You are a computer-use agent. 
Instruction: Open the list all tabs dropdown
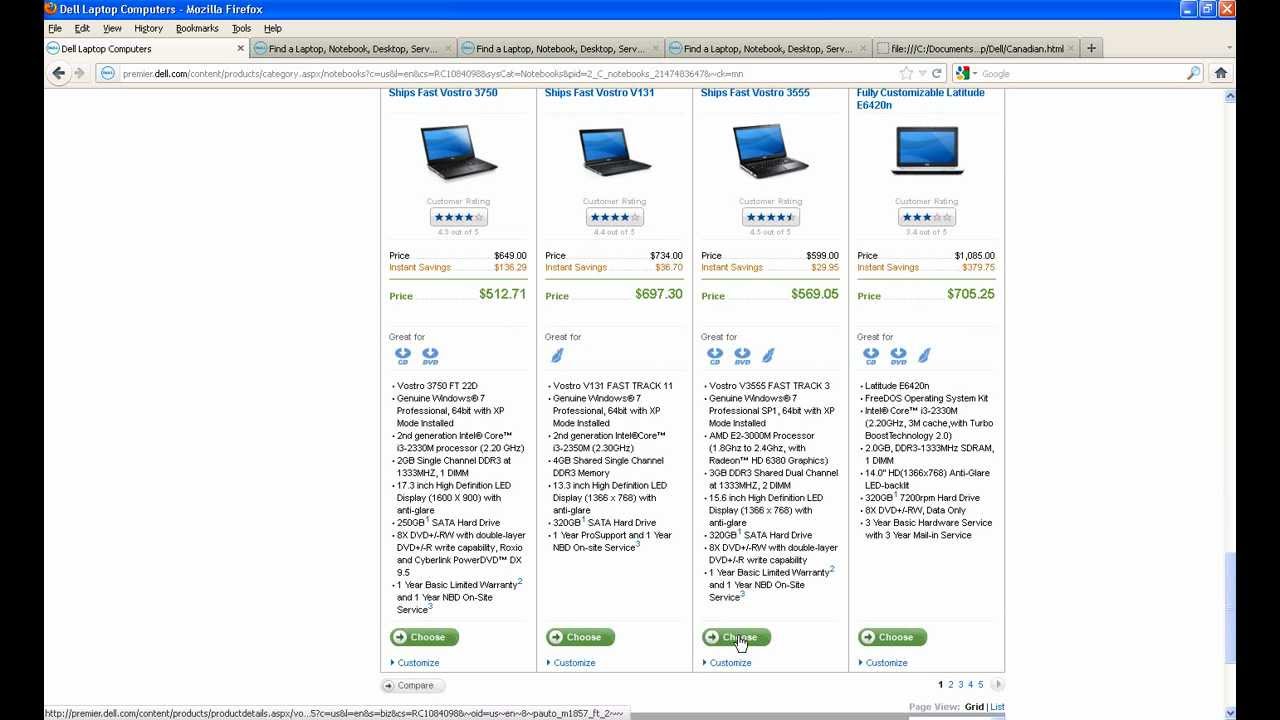pyautogui.click(x=1229, y=48)
